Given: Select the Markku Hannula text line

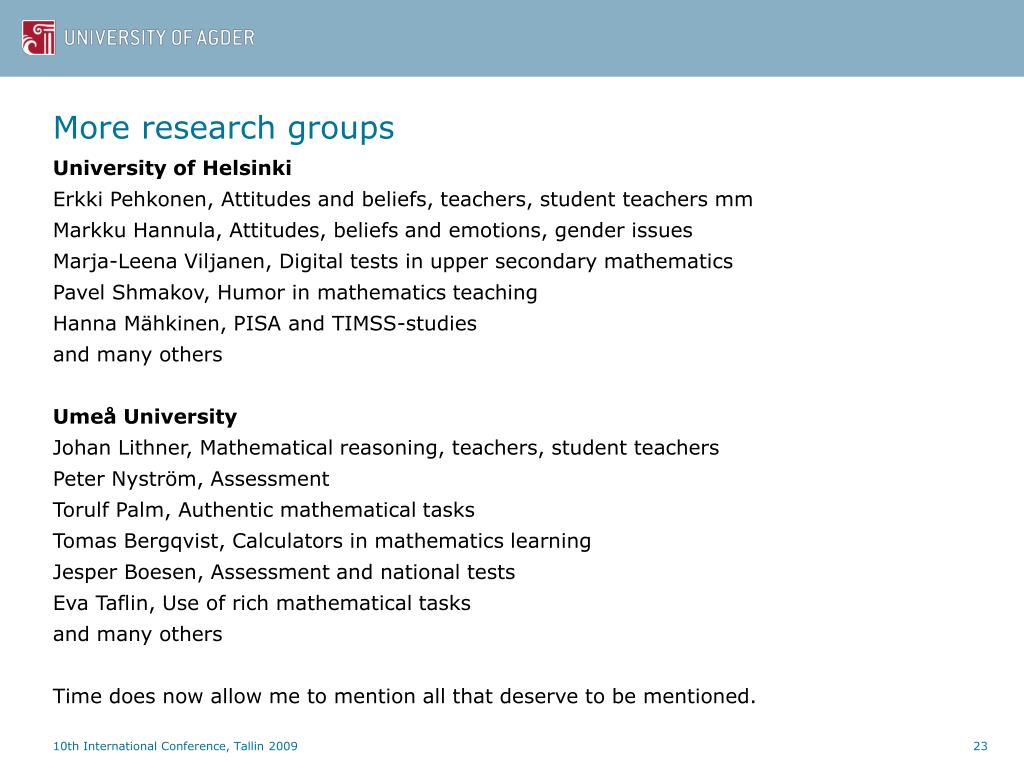Looking at the screenshot, I should pyautogui.click(x=373, y=231).
